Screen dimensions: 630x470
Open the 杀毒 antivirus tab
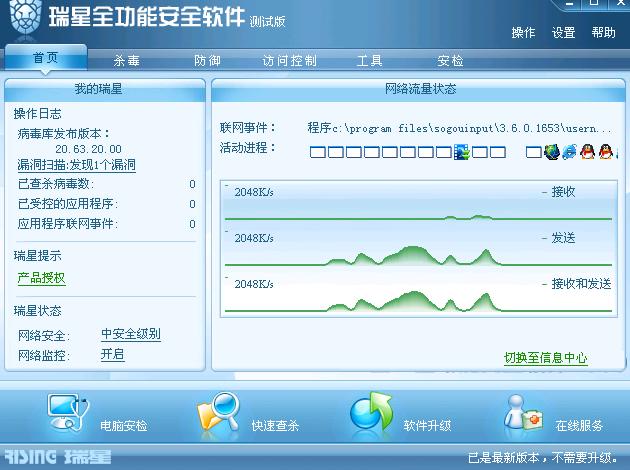(x=127, y=61)
